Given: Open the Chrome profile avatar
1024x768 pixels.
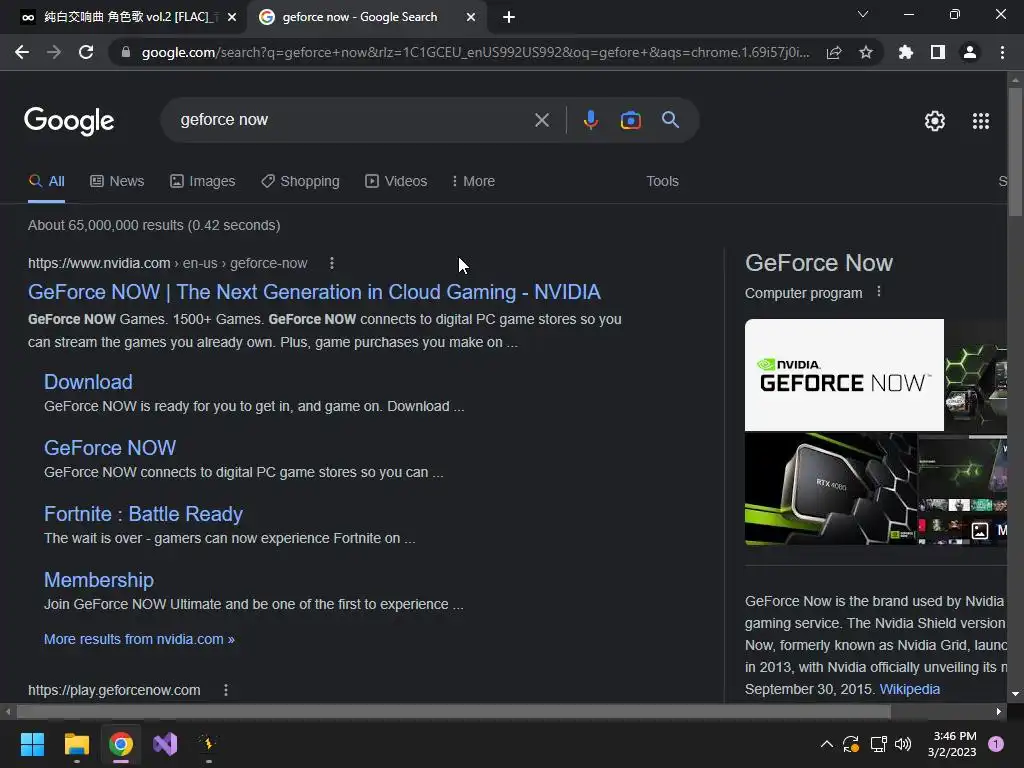Looking at the screenshot, I should click(970, 52).
